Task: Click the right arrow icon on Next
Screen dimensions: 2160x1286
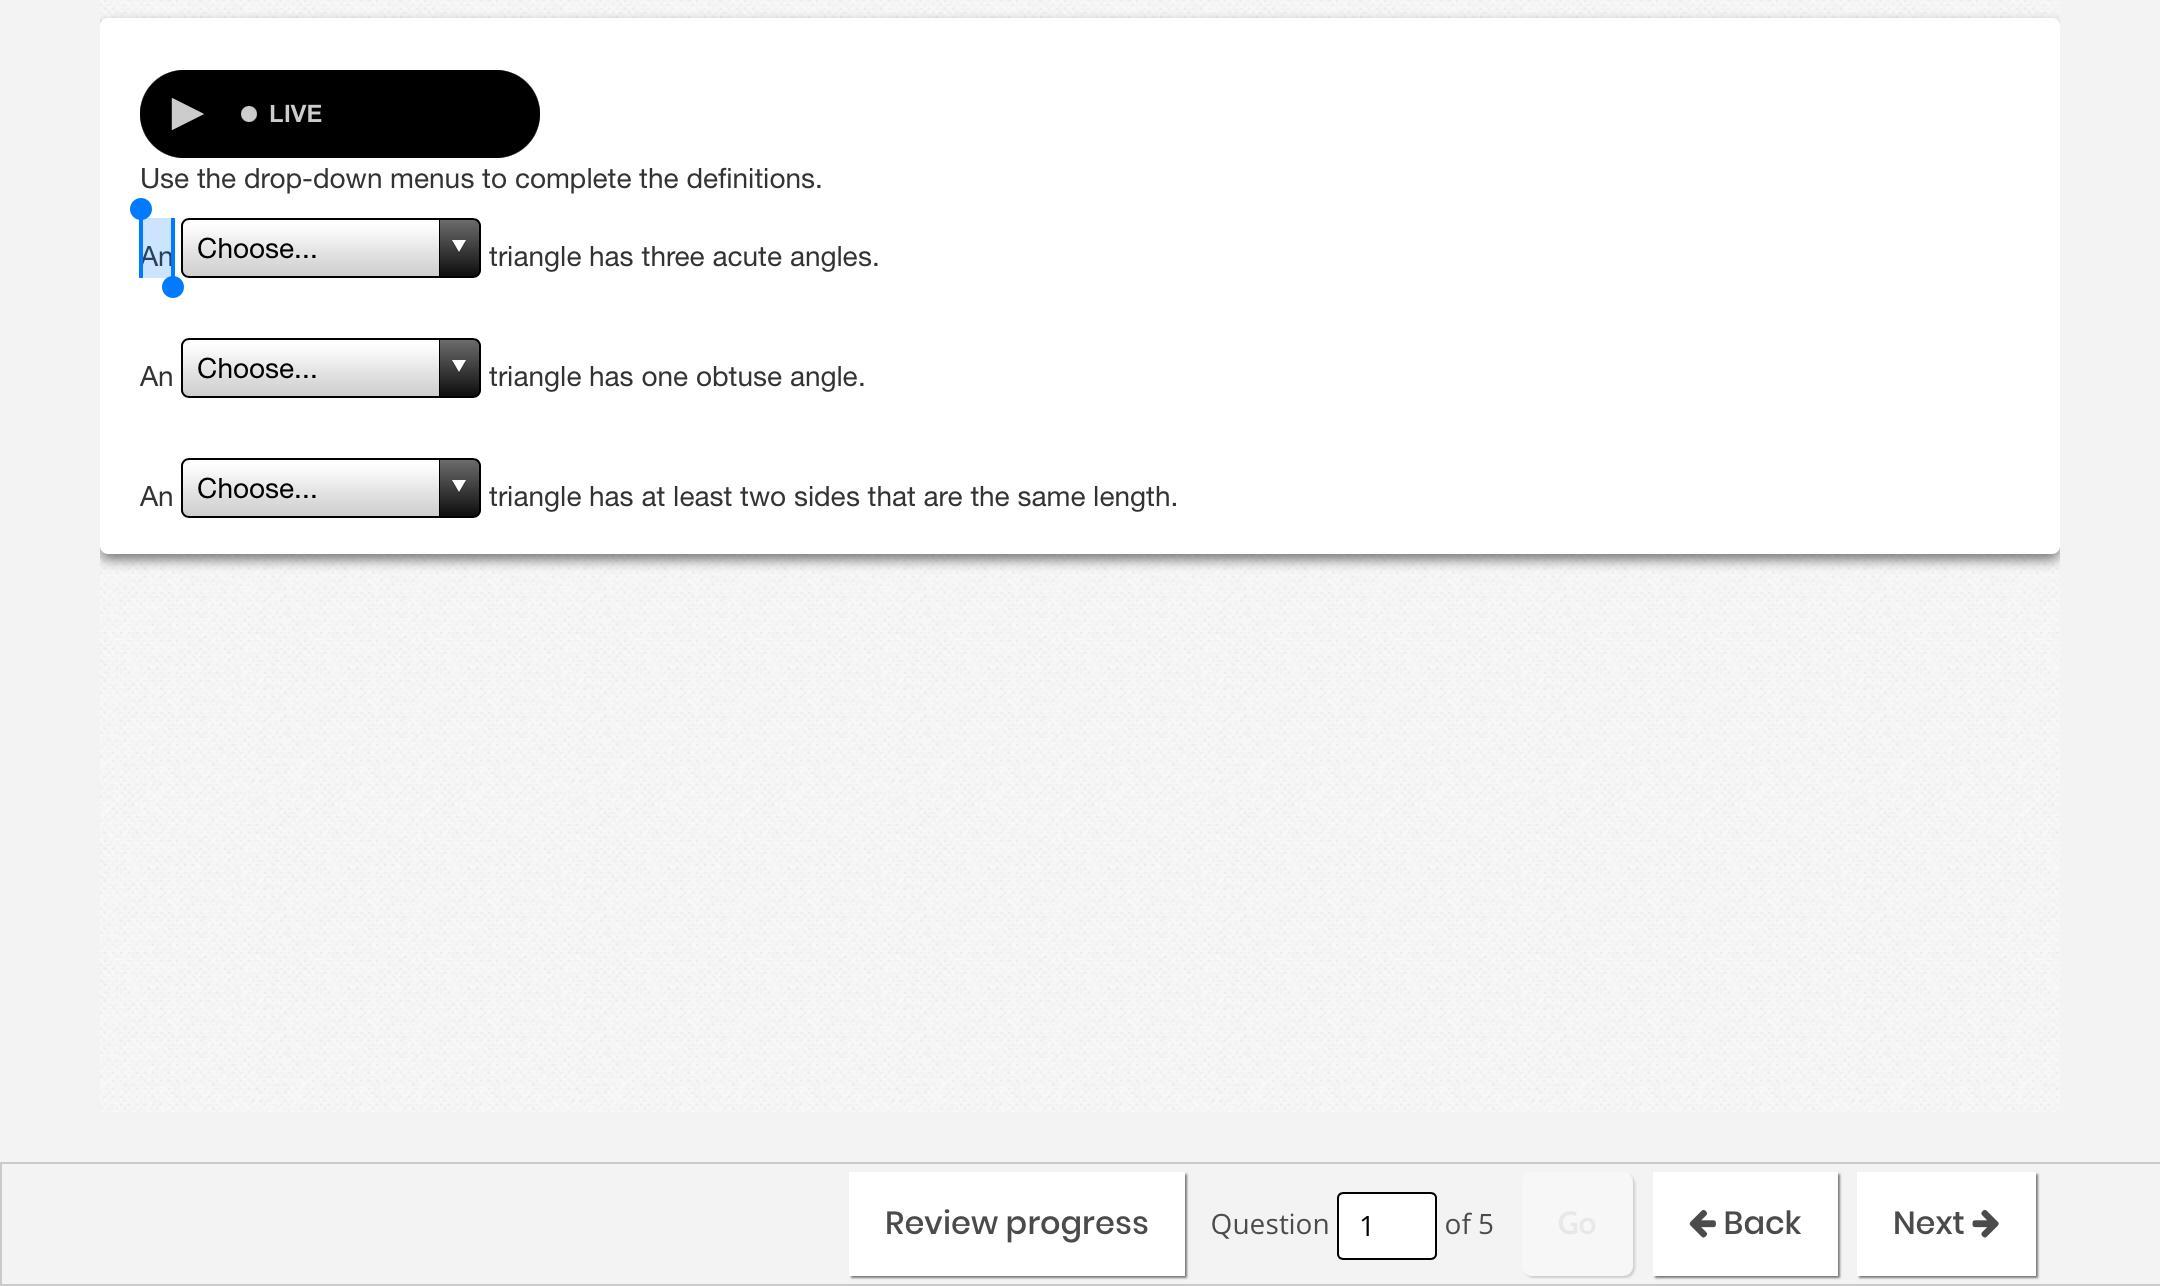Action: coord(1986,1224)
